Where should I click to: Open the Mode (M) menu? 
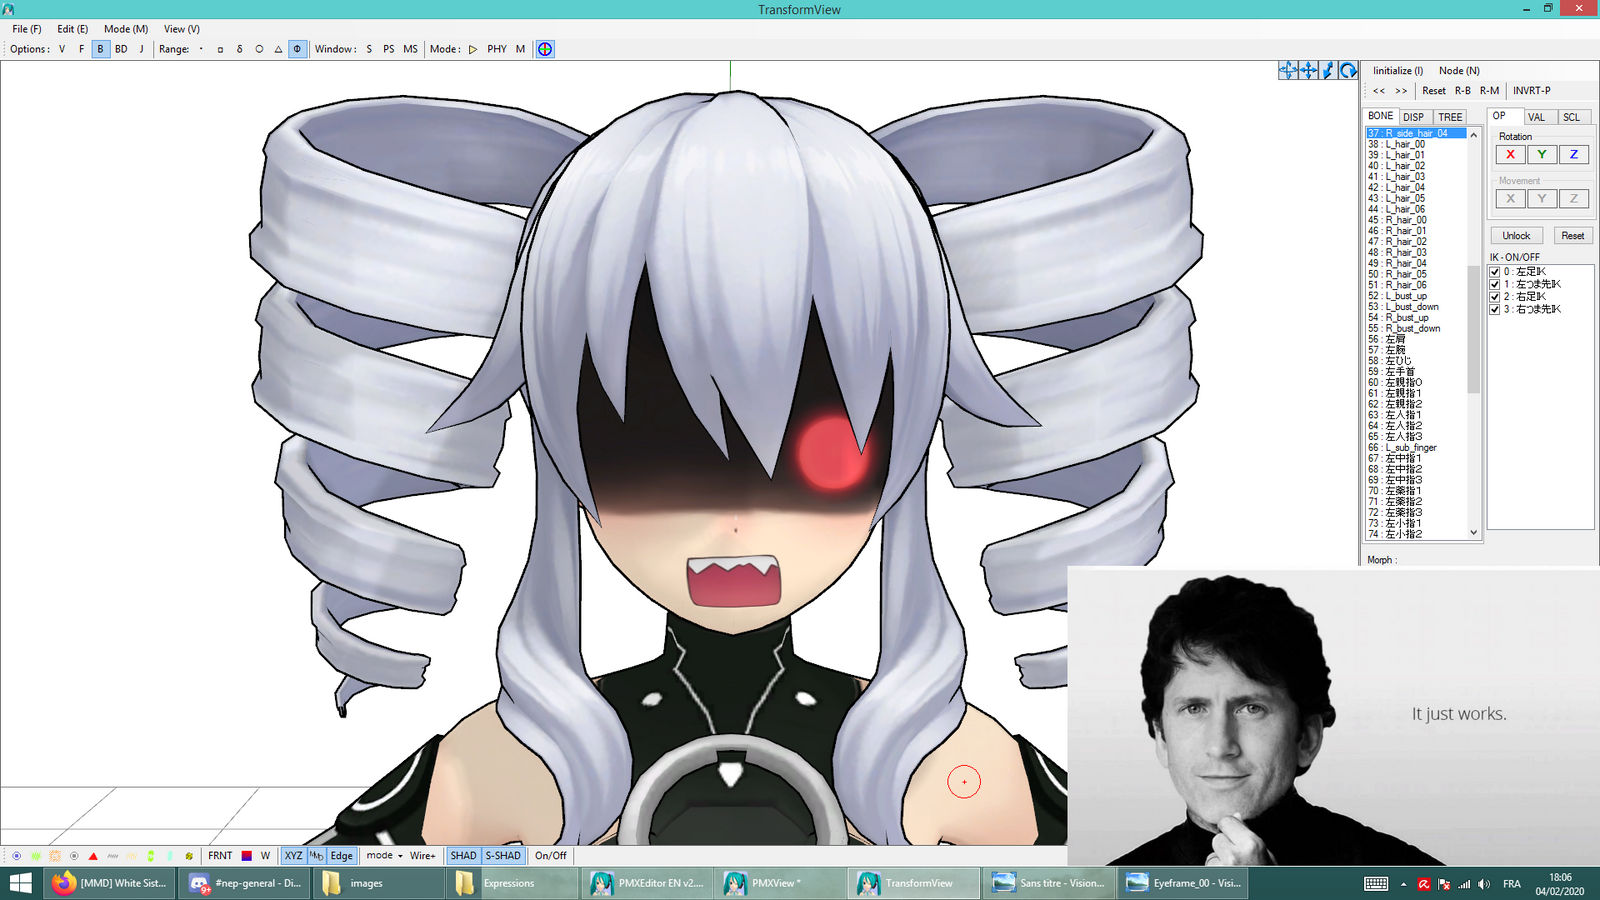tap(126, 29)
